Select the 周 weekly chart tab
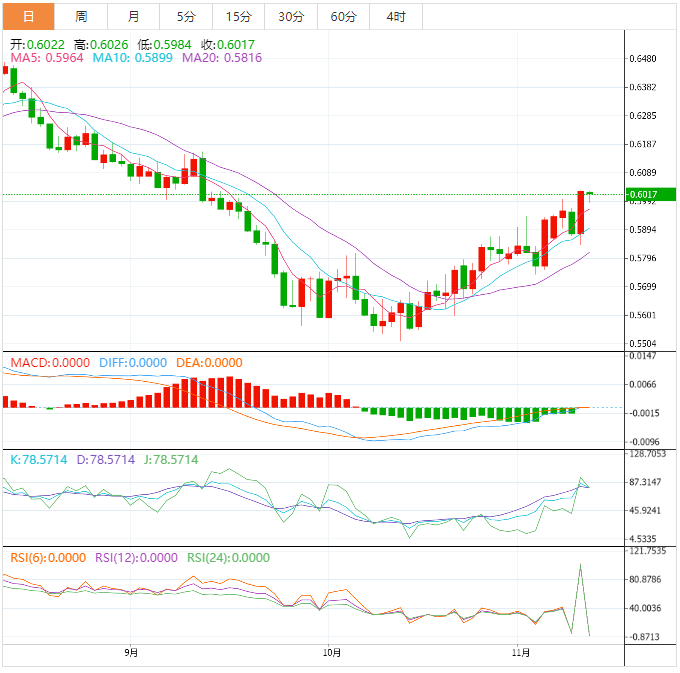The width and height of the screenshot is (680, 673). pos(81,17)
